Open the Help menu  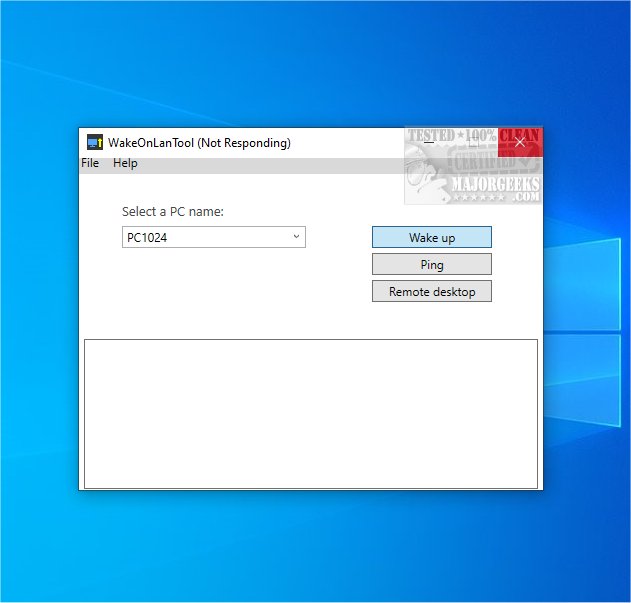[x=125, y=163]
